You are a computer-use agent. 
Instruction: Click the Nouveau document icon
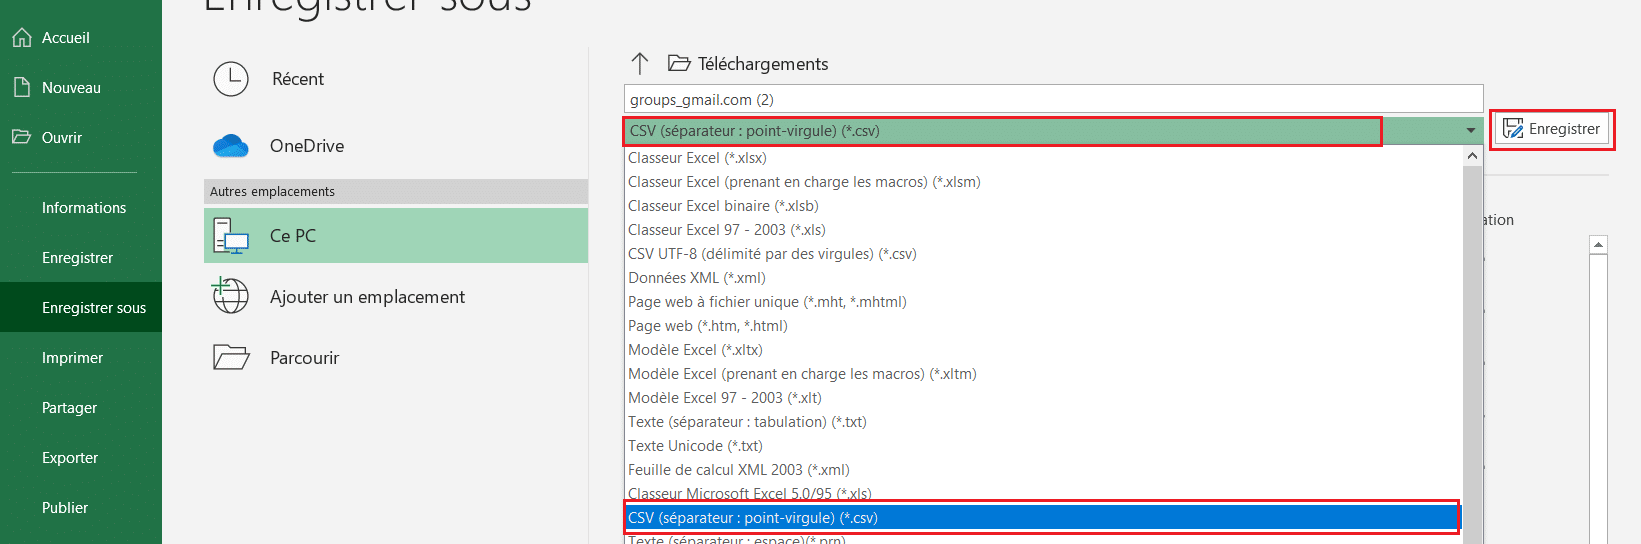tap(22, 87)
